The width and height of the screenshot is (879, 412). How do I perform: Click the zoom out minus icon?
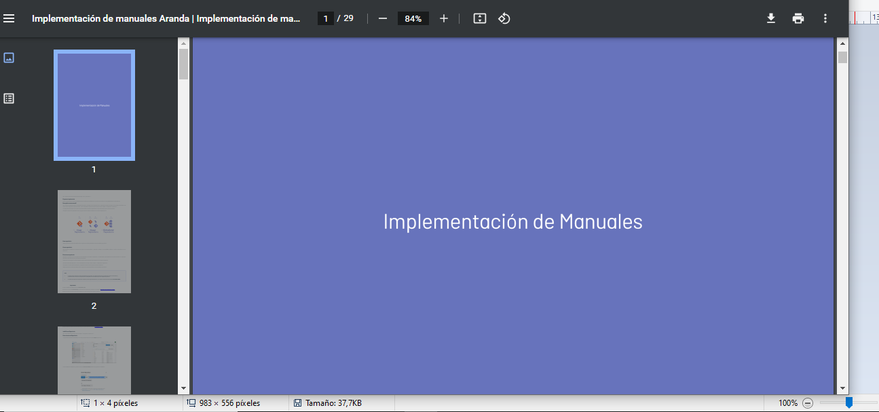(382, 18)
